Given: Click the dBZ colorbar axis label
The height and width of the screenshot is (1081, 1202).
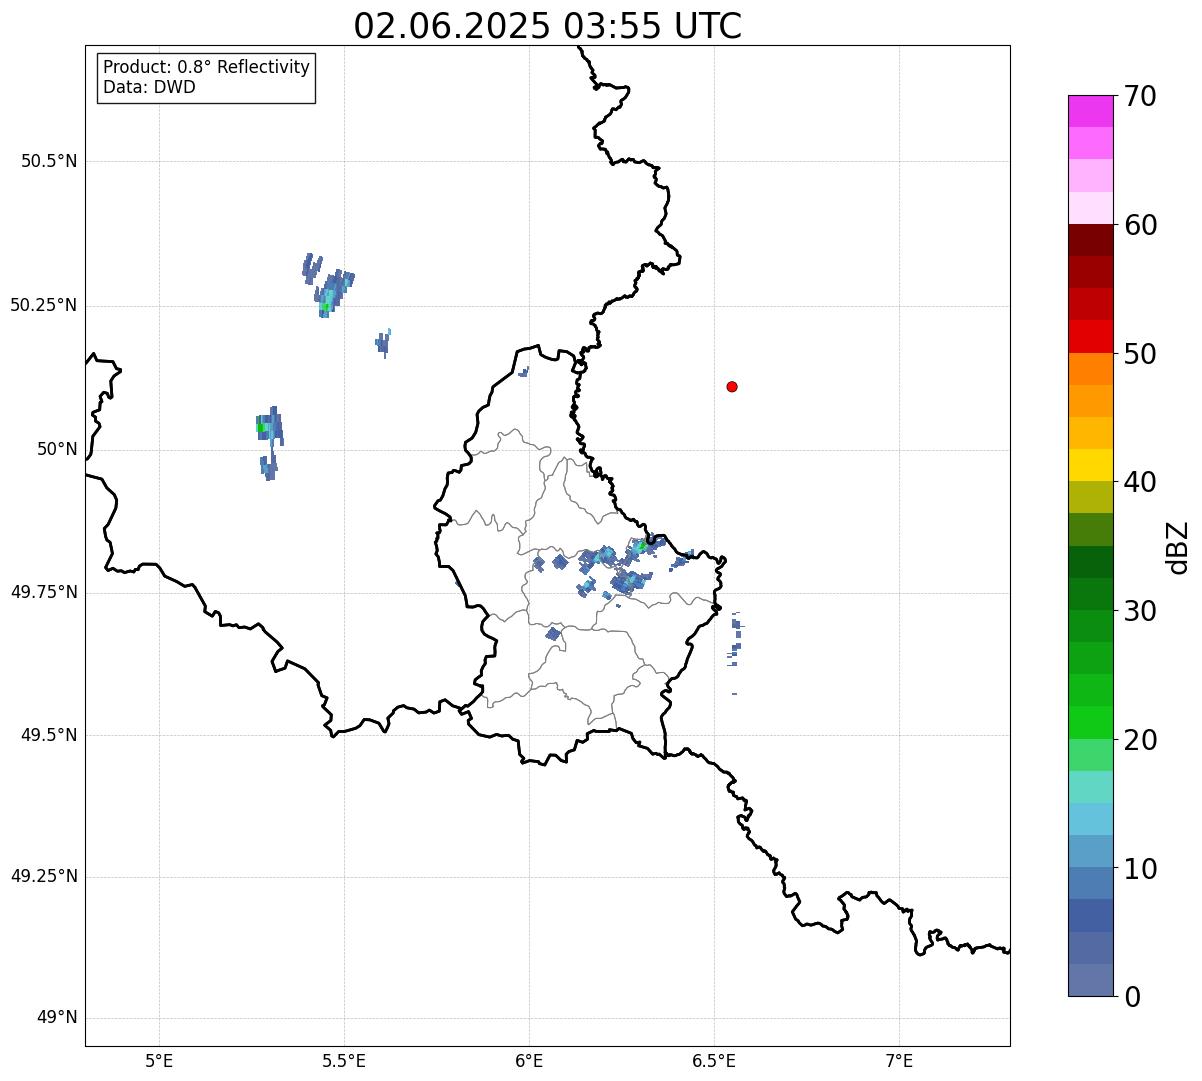Looking at the screenshot, I should 1178,546.
